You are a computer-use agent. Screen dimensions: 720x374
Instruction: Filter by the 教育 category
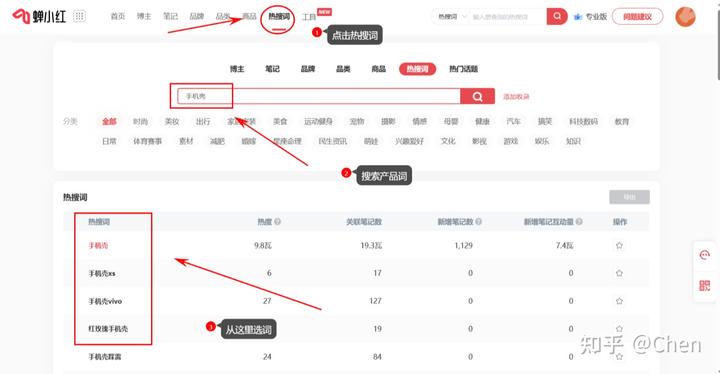click(x=622, y=122)
